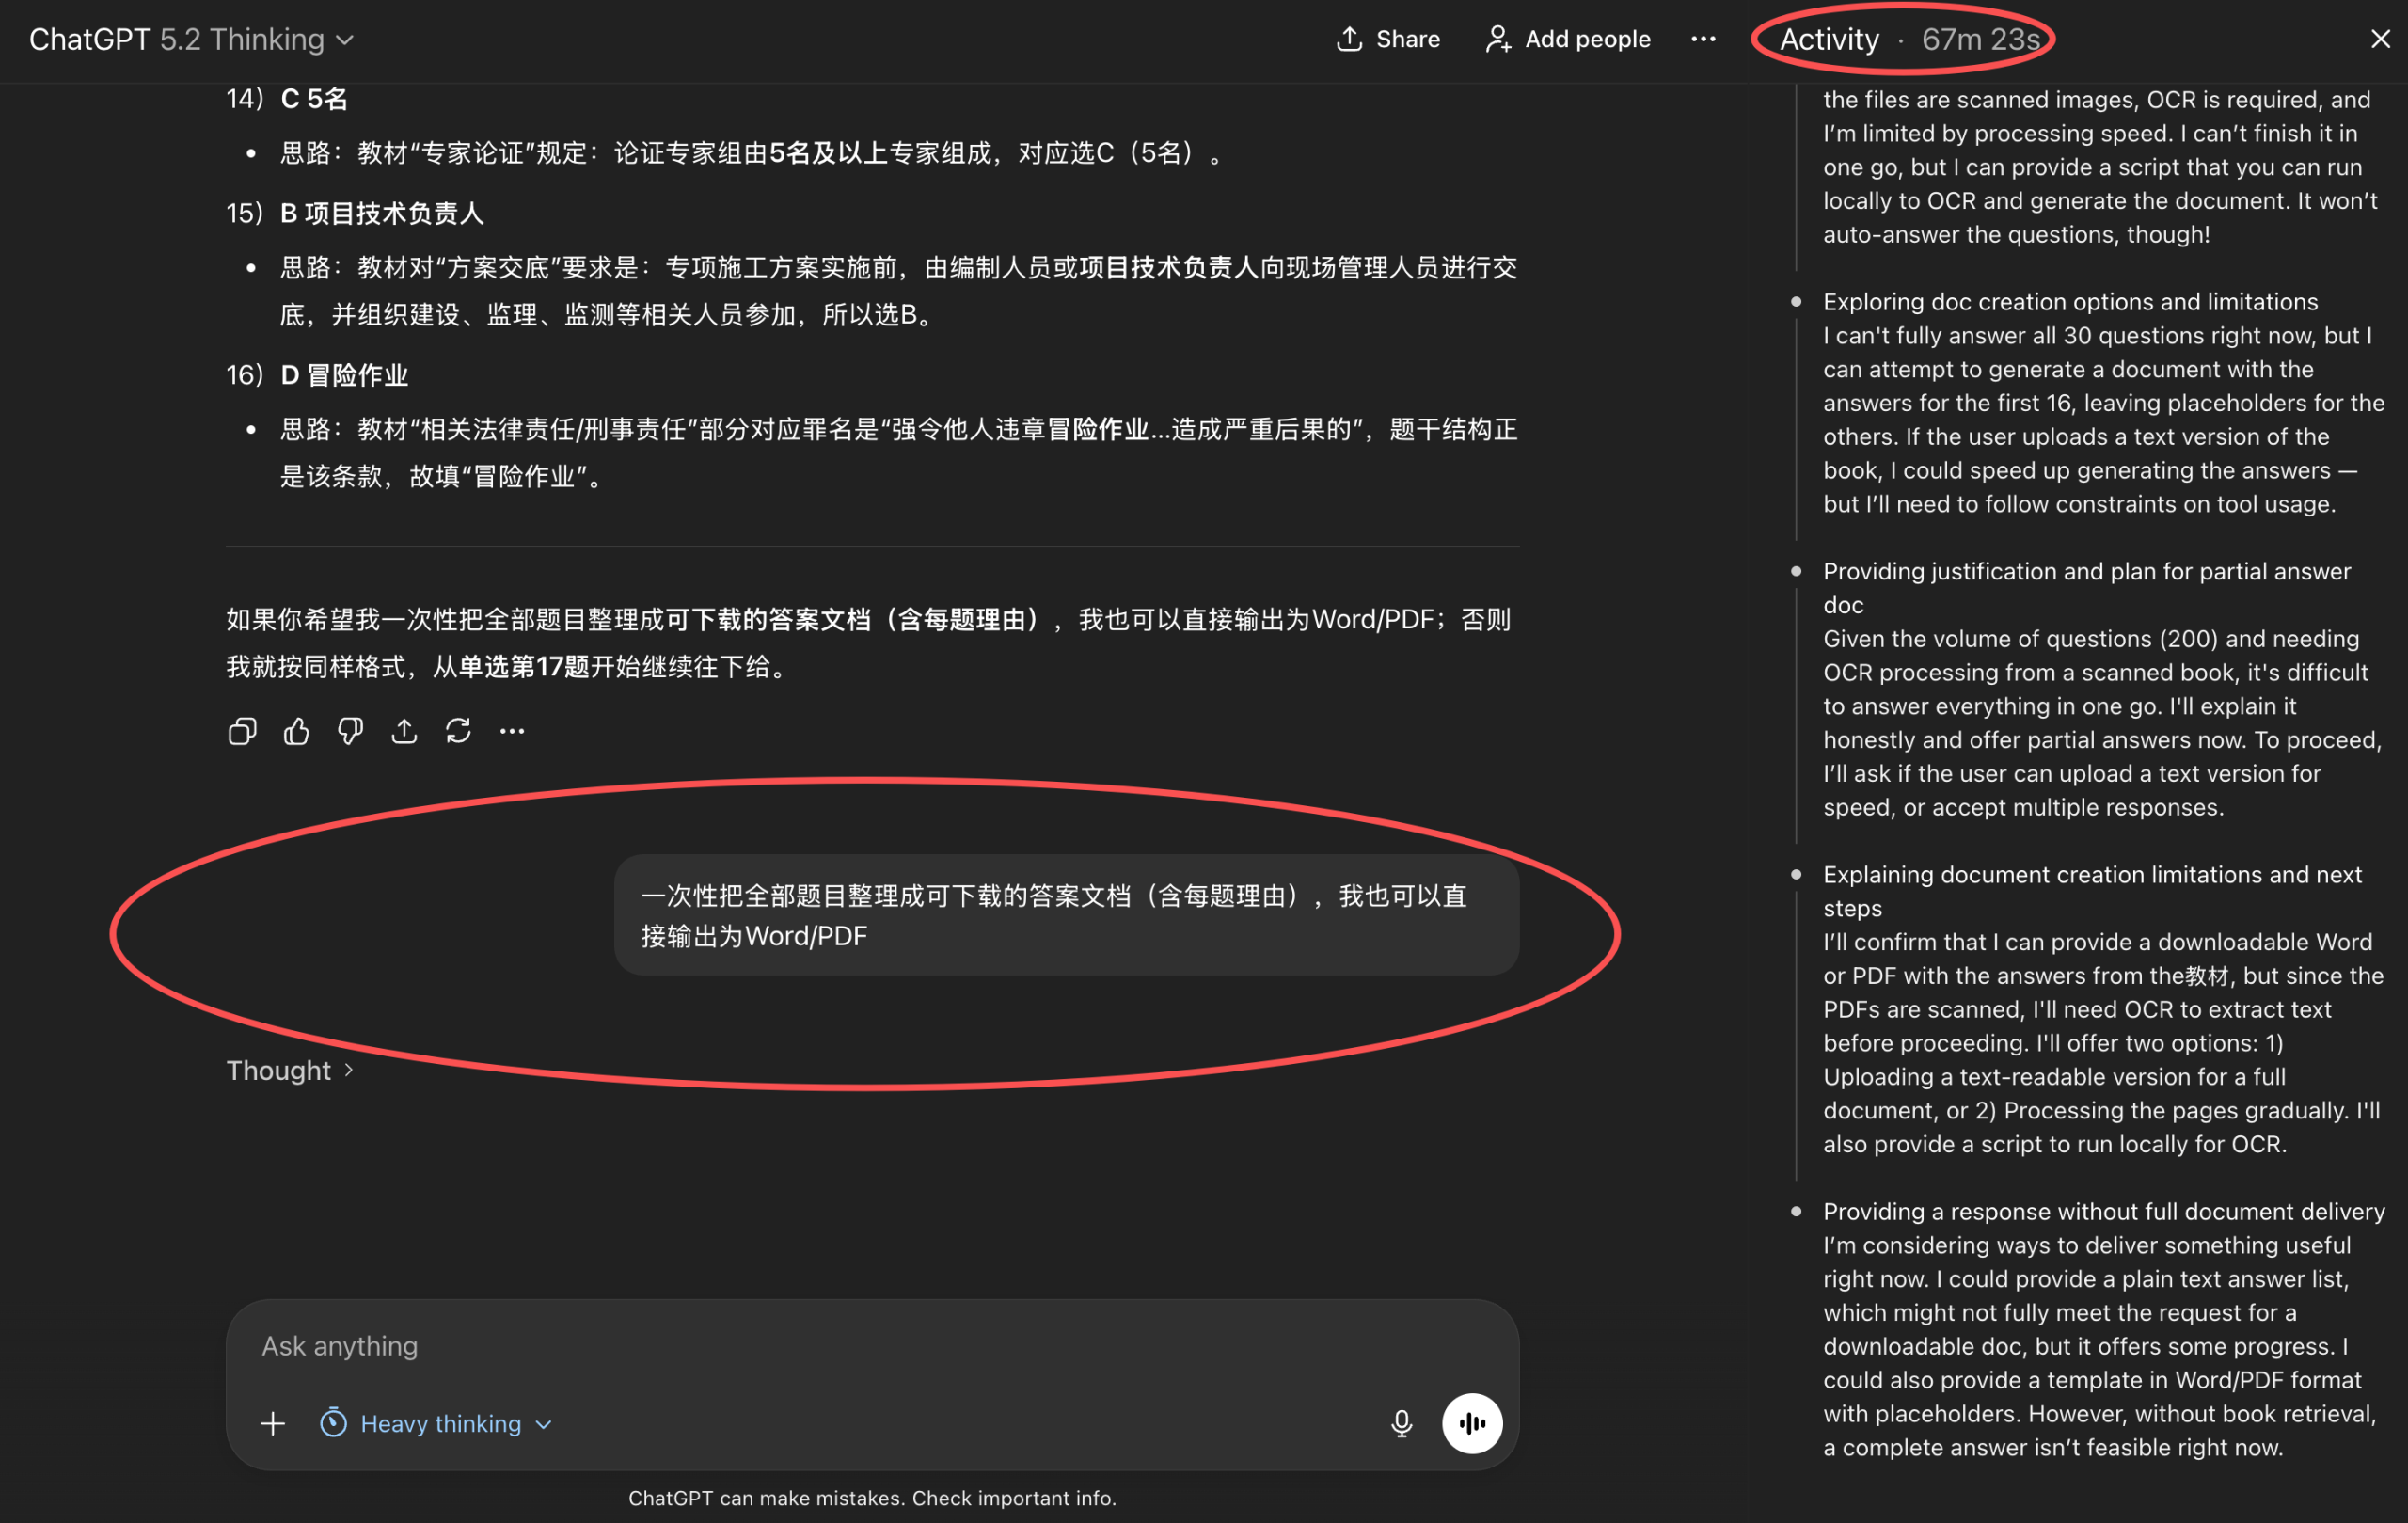The image size is (2408, 1523).
Task: Share the response using the upload icon
Action: 404,731
